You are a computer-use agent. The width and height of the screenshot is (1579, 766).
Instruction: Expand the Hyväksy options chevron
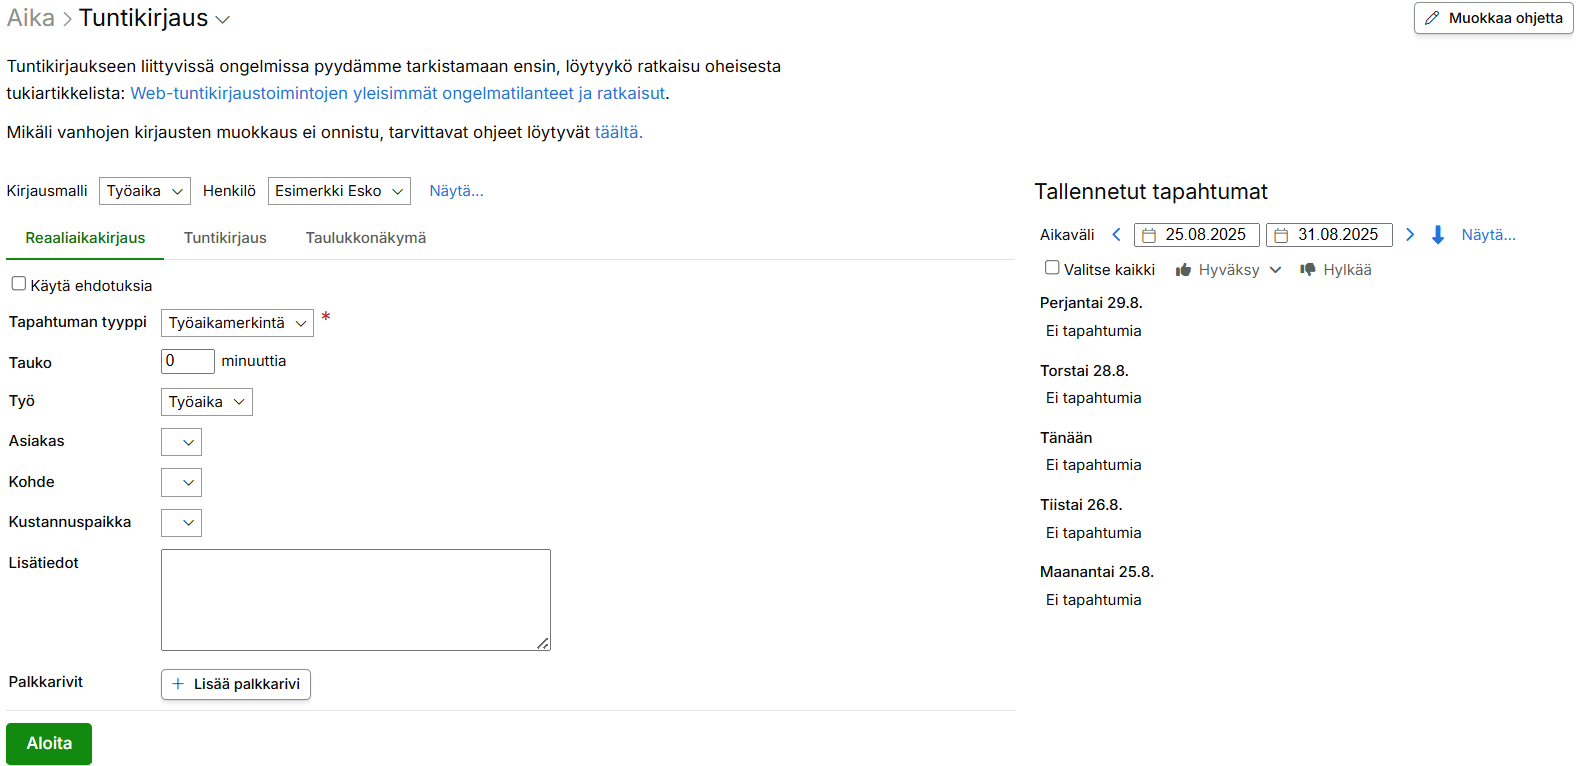click(x=1275, y=270)
